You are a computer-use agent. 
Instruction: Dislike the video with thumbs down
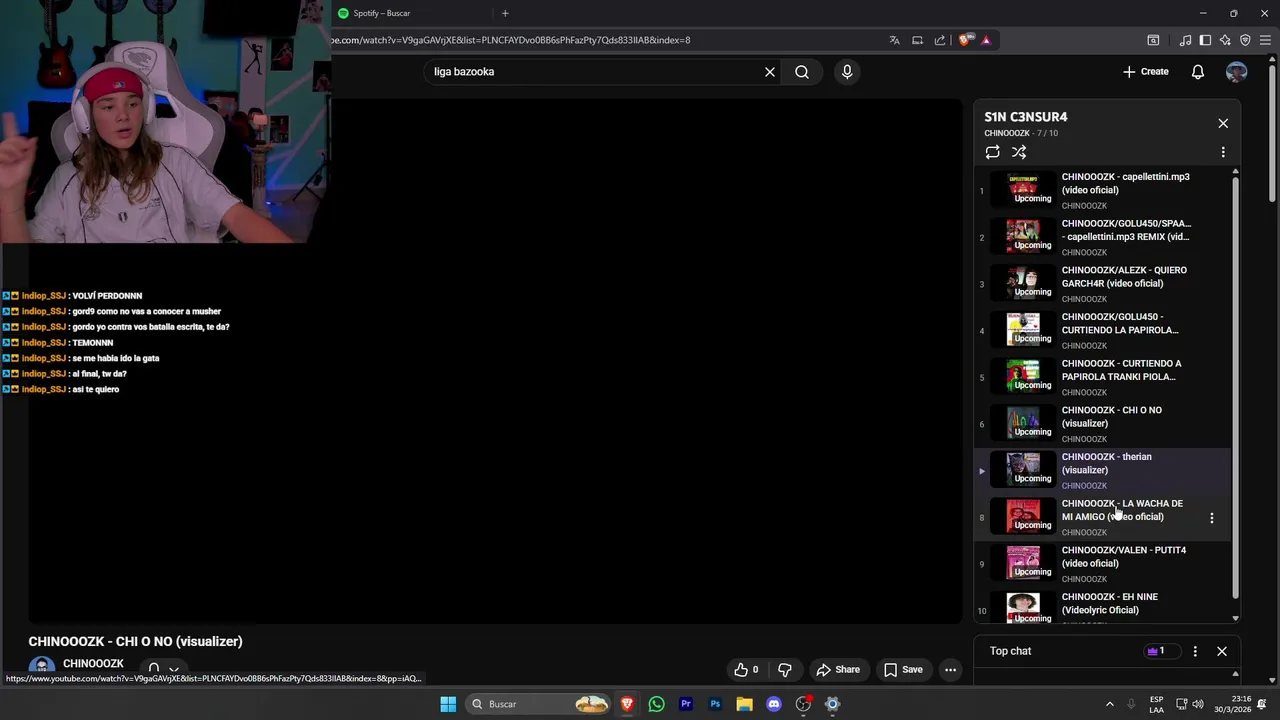point(785,670)
